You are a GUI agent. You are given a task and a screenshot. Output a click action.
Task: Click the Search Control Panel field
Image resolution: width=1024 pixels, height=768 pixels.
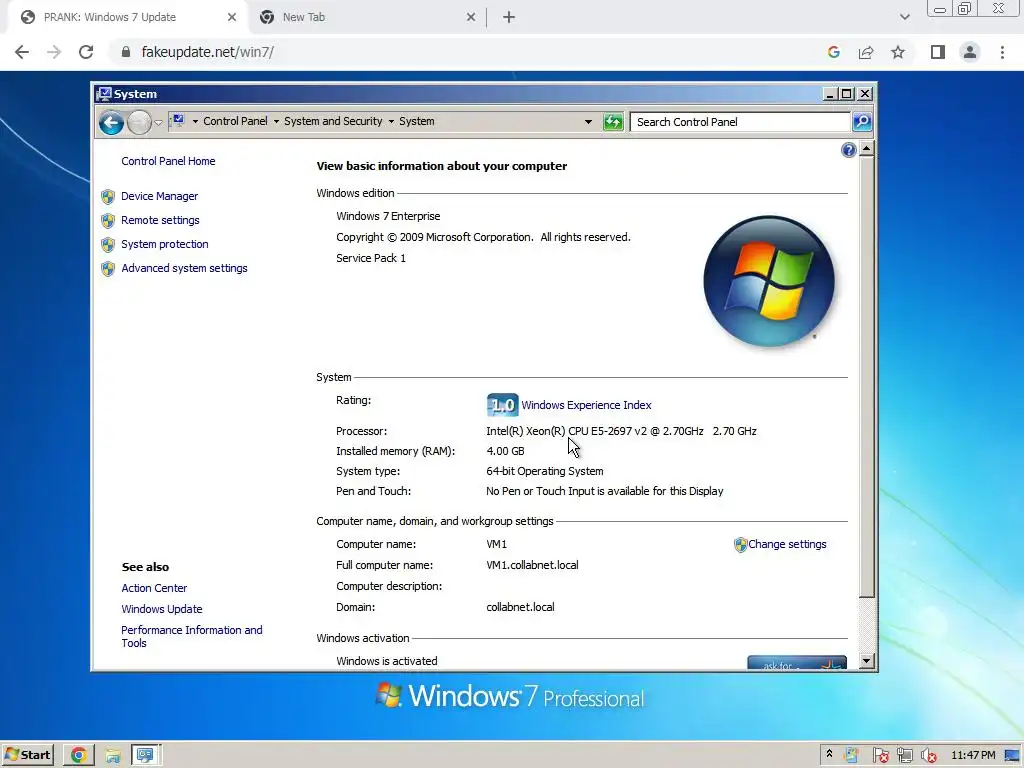click(741, 122)
